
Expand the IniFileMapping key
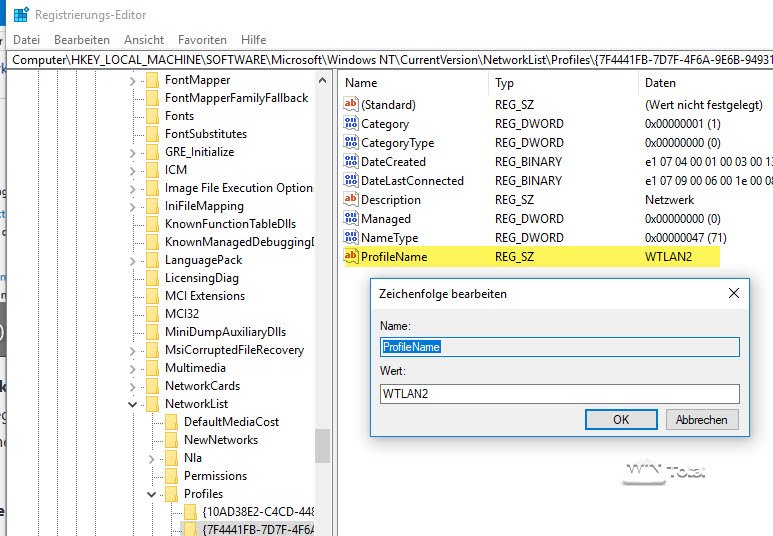[132, 207]
